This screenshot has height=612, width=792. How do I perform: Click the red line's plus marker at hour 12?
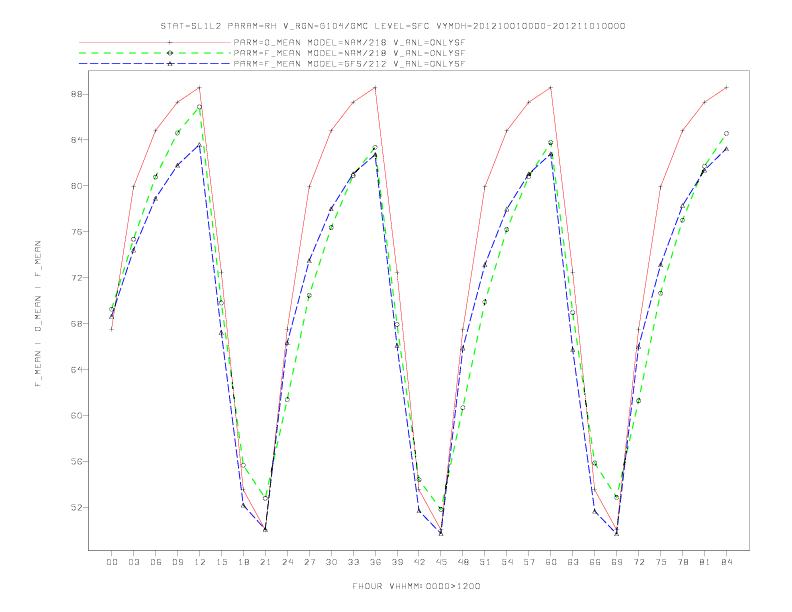[x=200, y=88]
